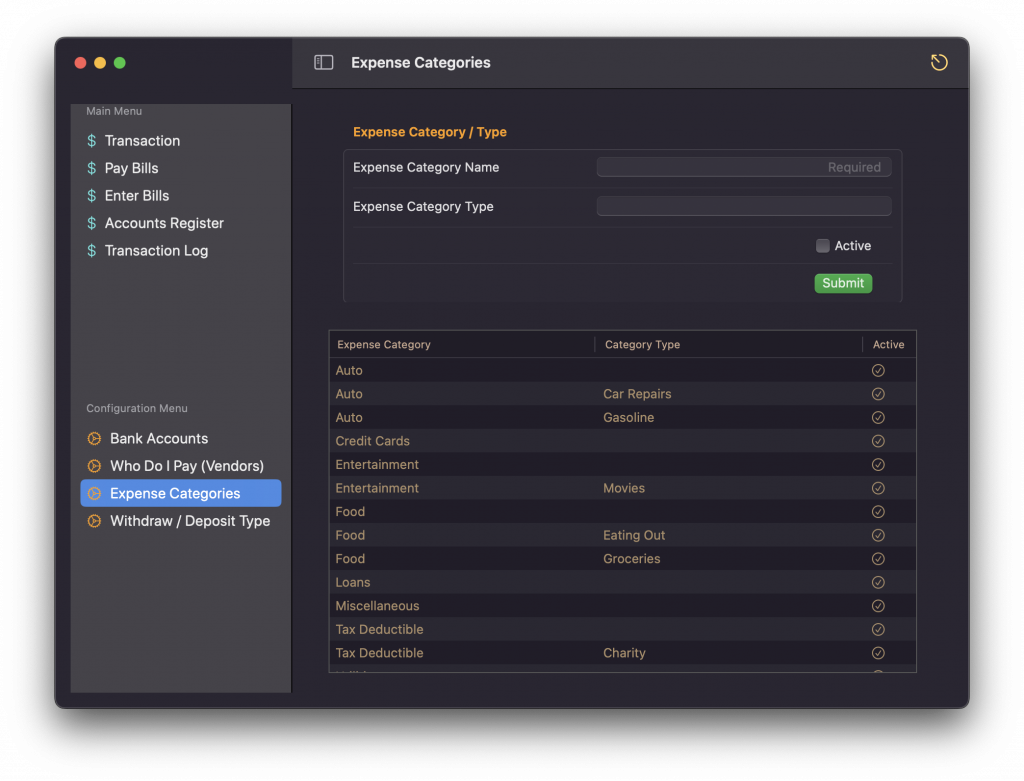Click the dollar icon beside Transaction
Screen dimensions: 1024x781
[x=92, y=141]
